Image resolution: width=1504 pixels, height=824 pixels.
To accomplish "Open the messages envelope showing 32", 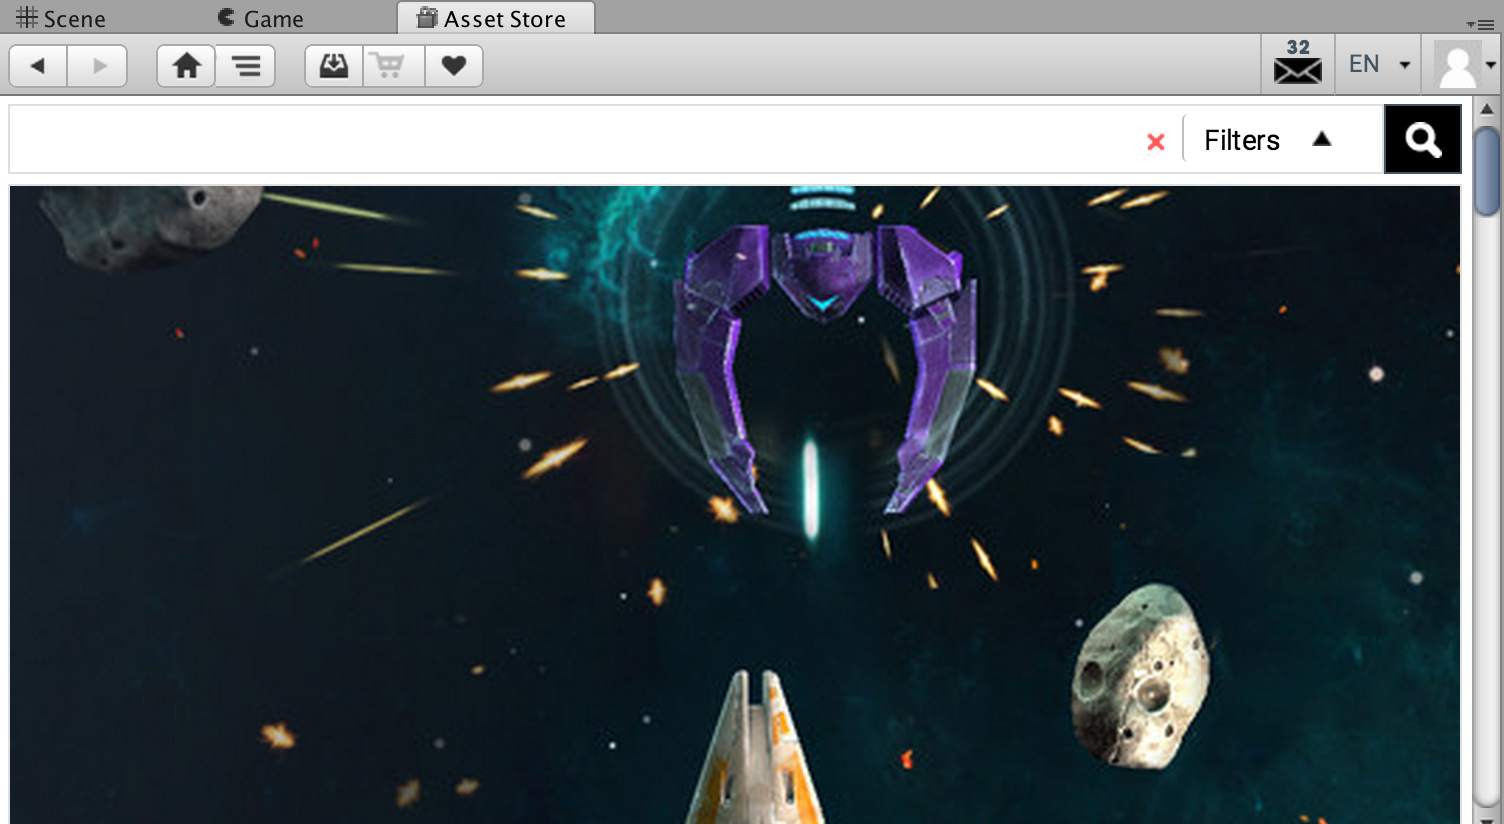I will click(x=1298, y=63).
